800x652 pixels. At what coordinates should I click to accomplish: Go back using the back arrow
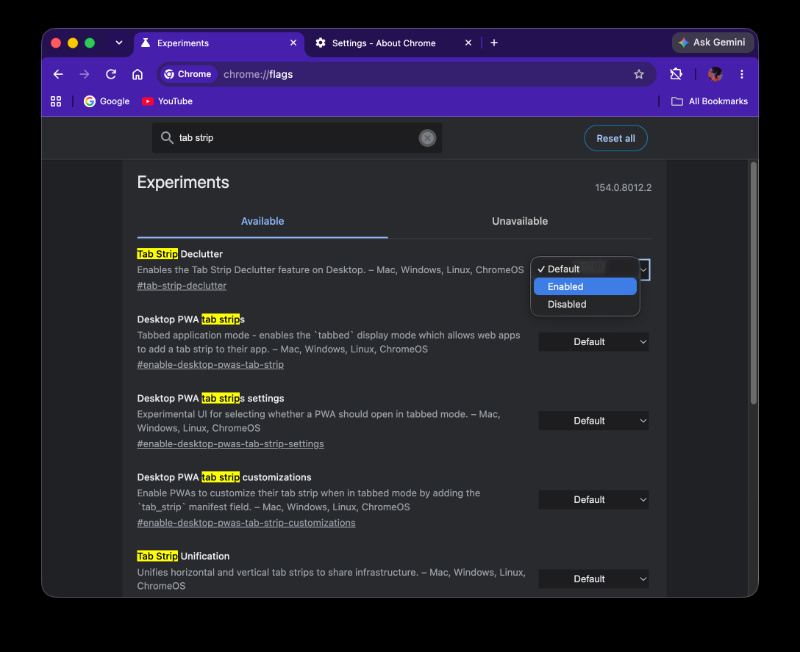58,74
